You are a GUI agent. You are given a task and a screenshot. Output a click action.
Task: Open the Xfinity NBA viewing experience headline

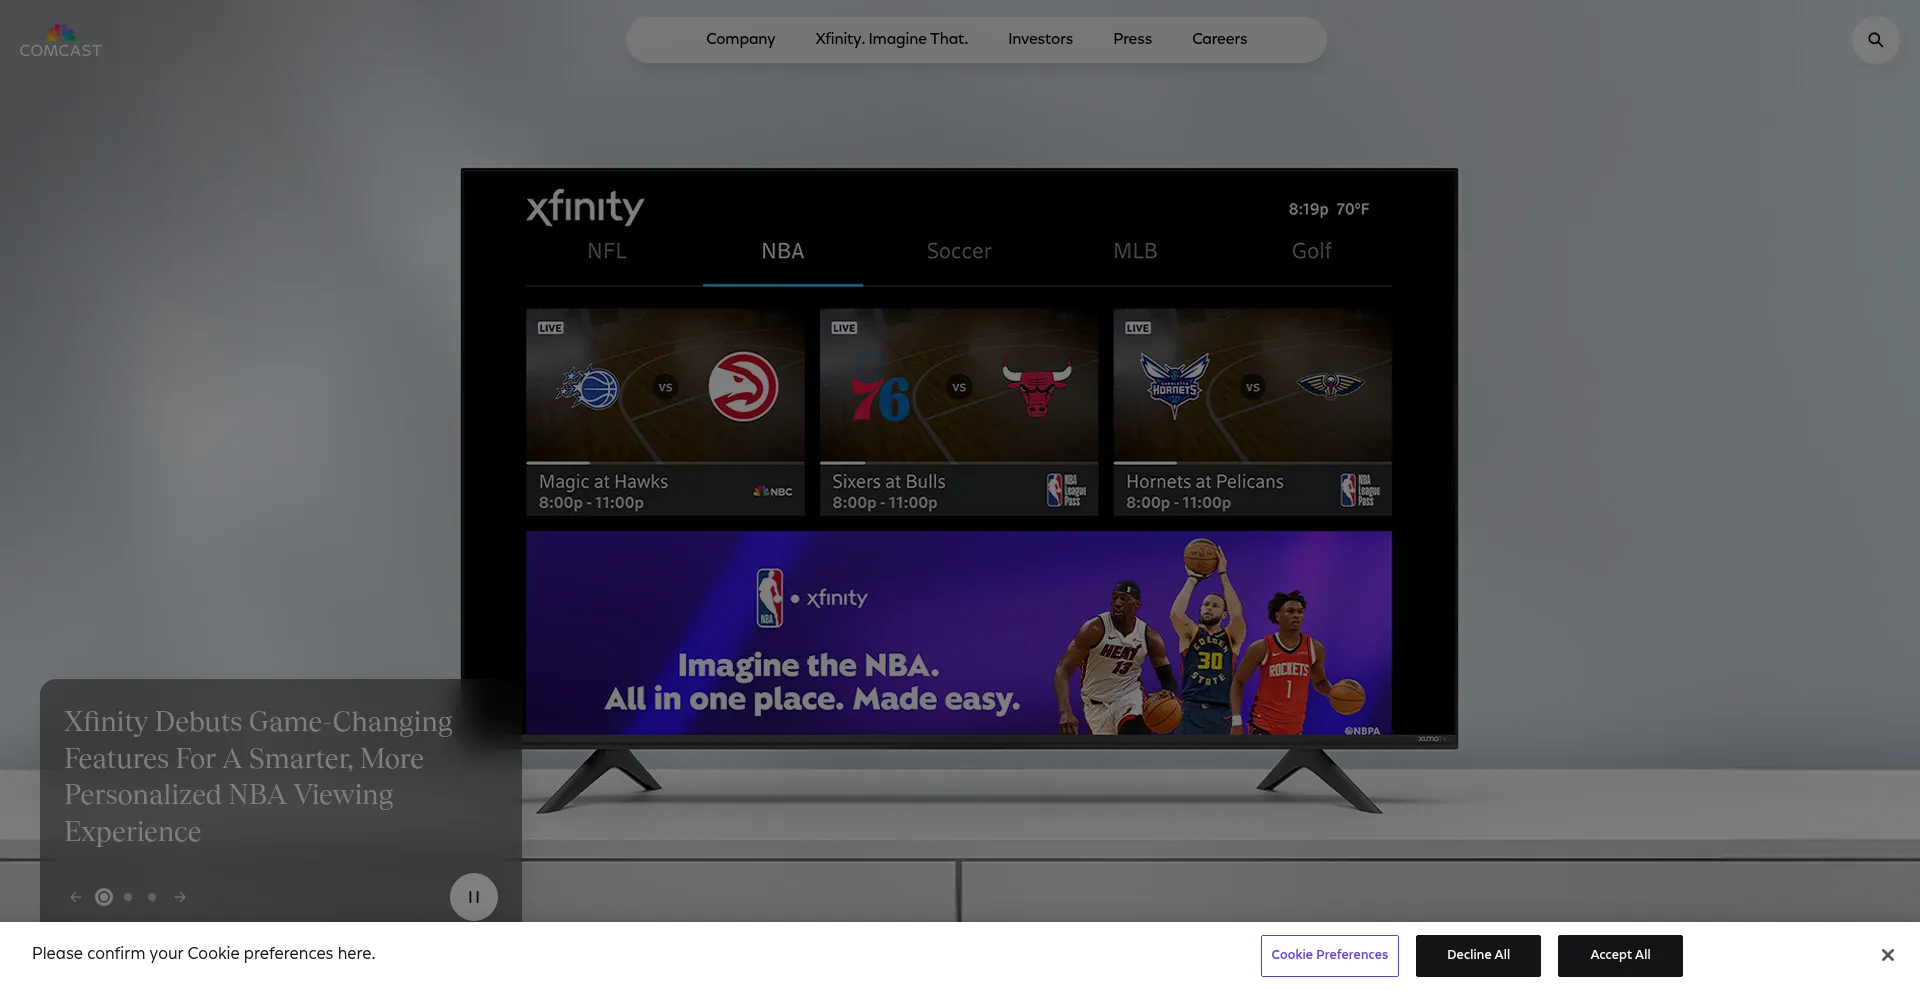click(x=258, y=776)
